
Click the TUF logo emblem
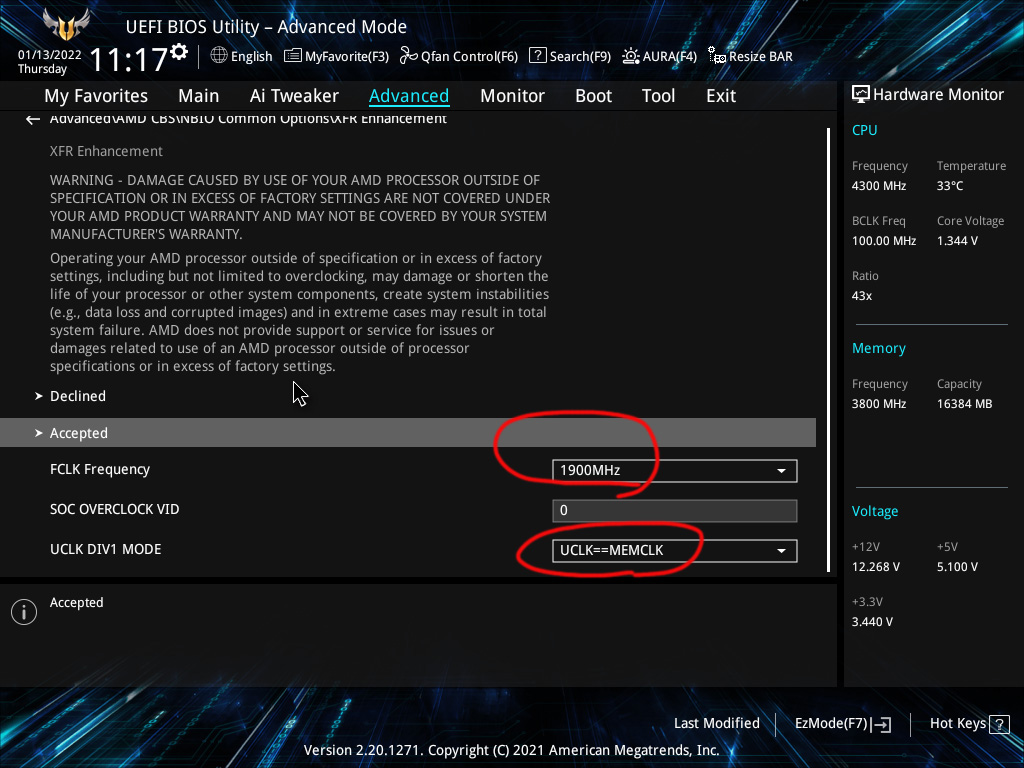click(x=65, y=25)
